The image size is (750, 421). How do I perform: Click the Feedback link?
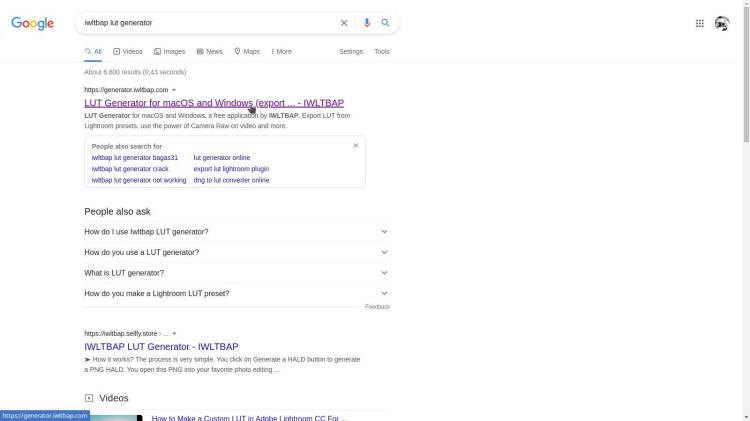(x=377, y=307)
